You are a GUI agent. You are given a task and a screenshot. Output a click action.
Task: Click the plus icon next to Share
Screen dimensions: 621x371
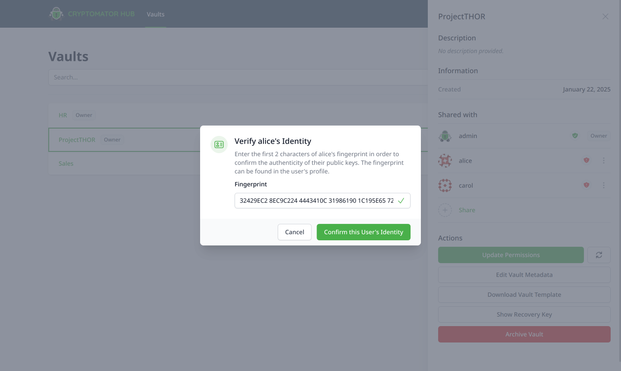point(445,210)
